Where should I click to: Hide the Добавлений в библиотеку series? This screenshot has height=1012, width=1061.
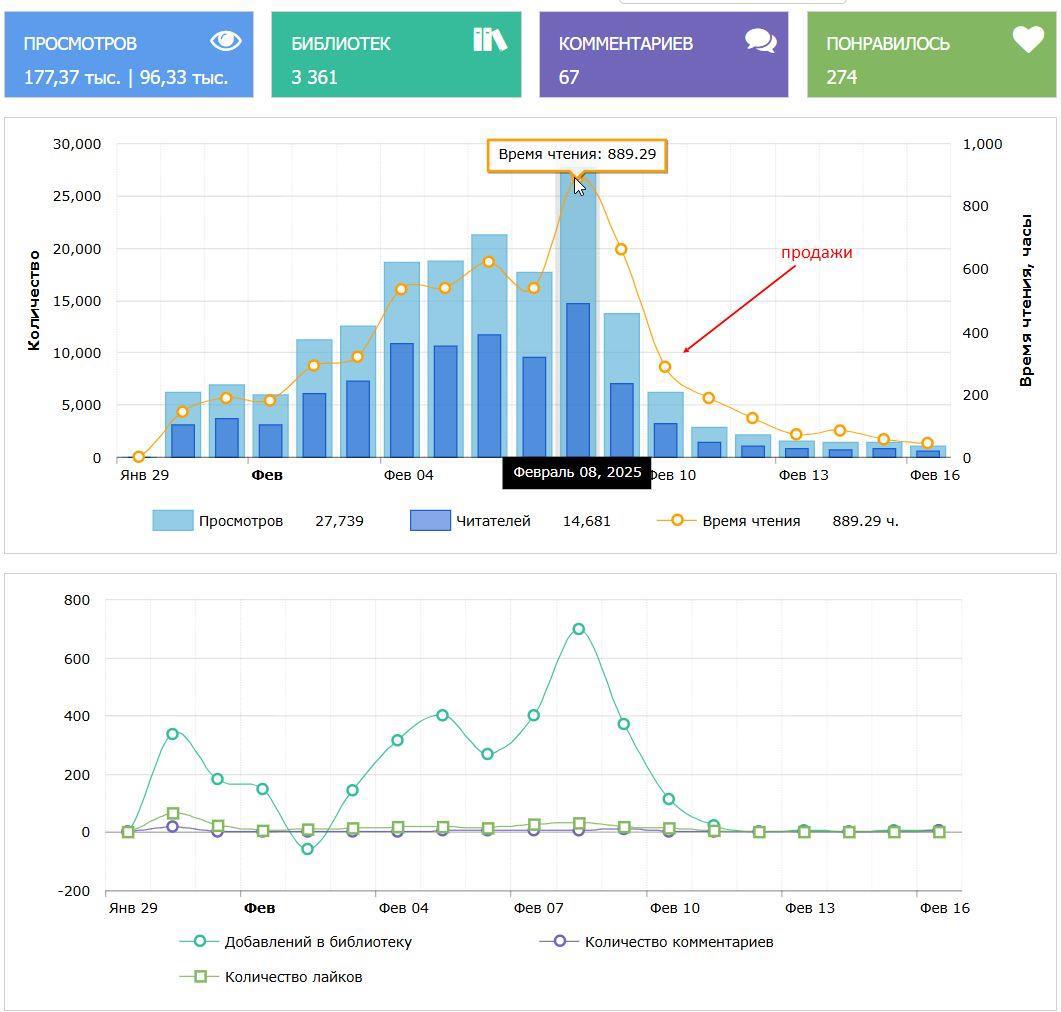pyautogui.click(x=317, y=942)
